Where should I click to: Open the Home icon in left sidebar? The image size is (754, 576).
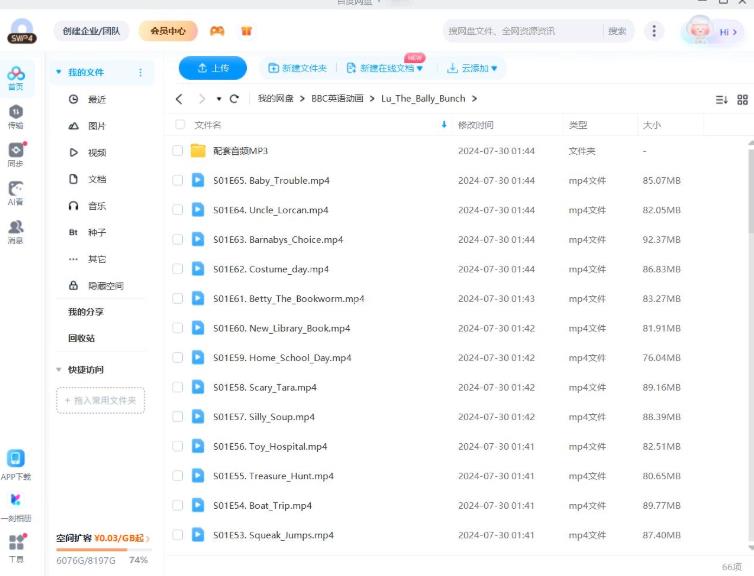16,78
